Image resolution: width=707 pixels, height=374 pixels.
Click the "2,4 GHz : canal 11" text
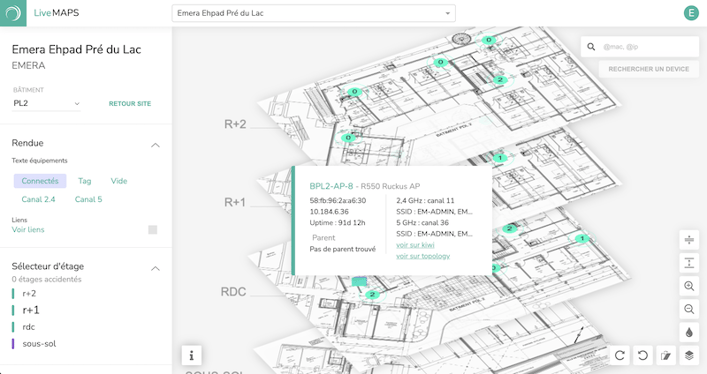[x=425, y=200]
